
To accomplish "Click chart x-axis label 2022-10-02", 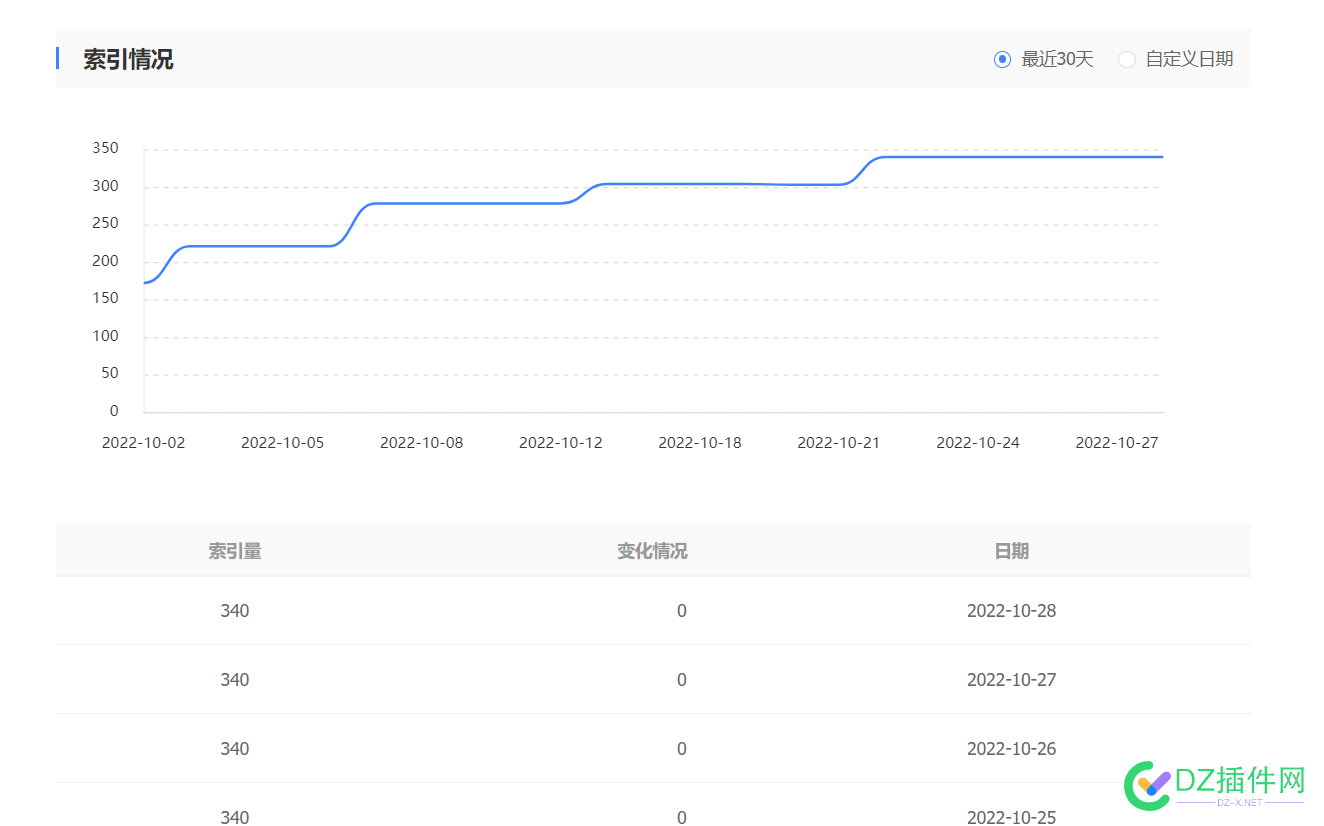I will point(144,442).
